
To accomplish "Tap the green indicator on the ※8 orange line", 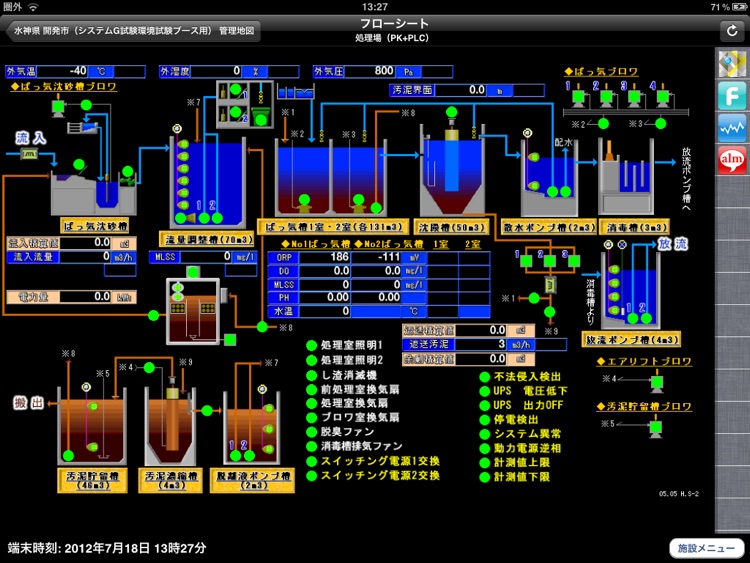I will point(262,327).
